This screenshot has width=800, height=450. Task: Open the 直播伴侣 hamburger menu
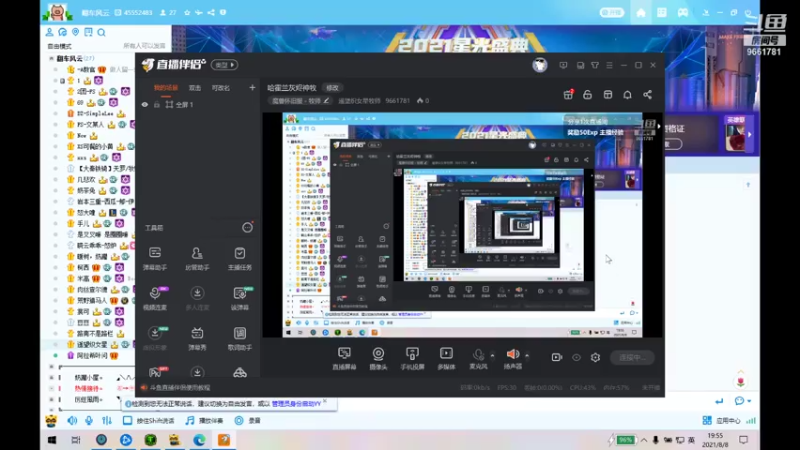609,65
